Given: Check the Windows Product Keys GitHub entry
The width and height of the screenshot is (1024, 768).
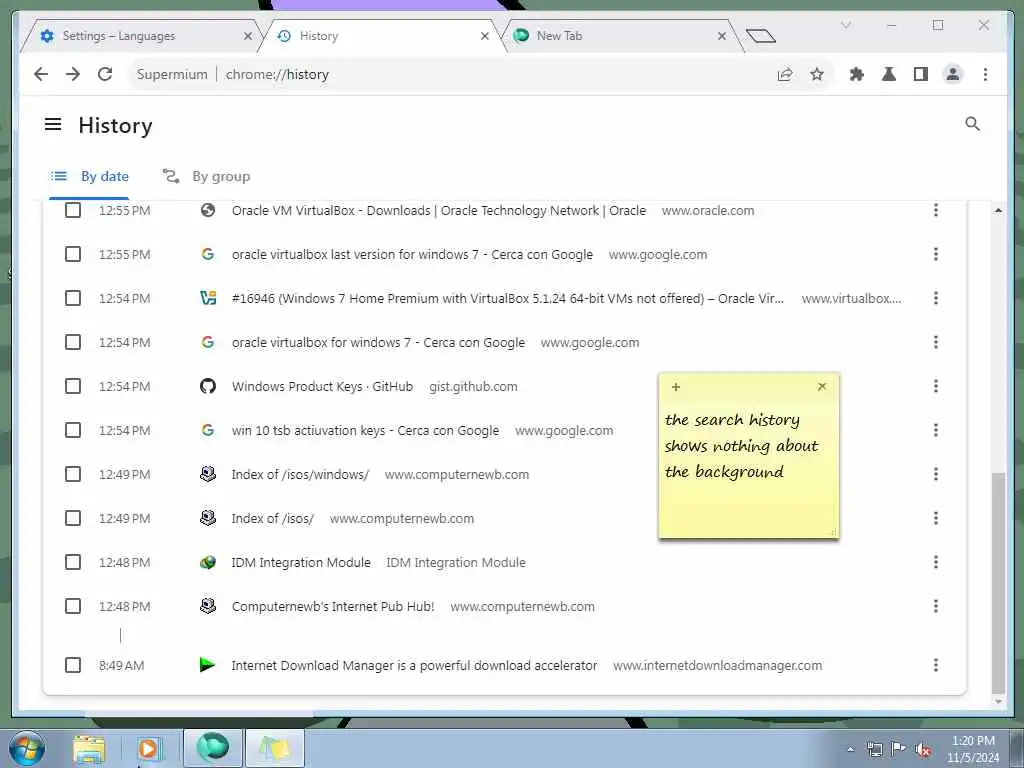Looking at the screenshot, I should point(73,386).
